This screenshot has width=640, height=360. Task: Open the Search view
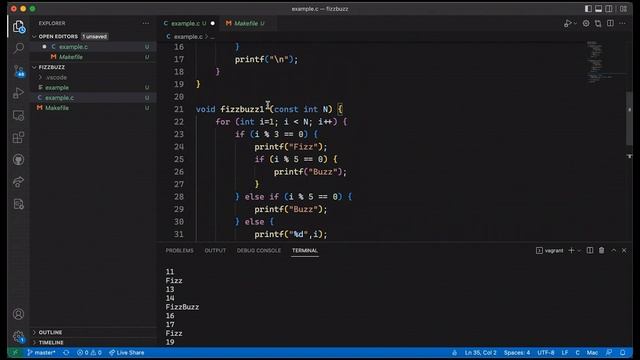tap(18, 49)
